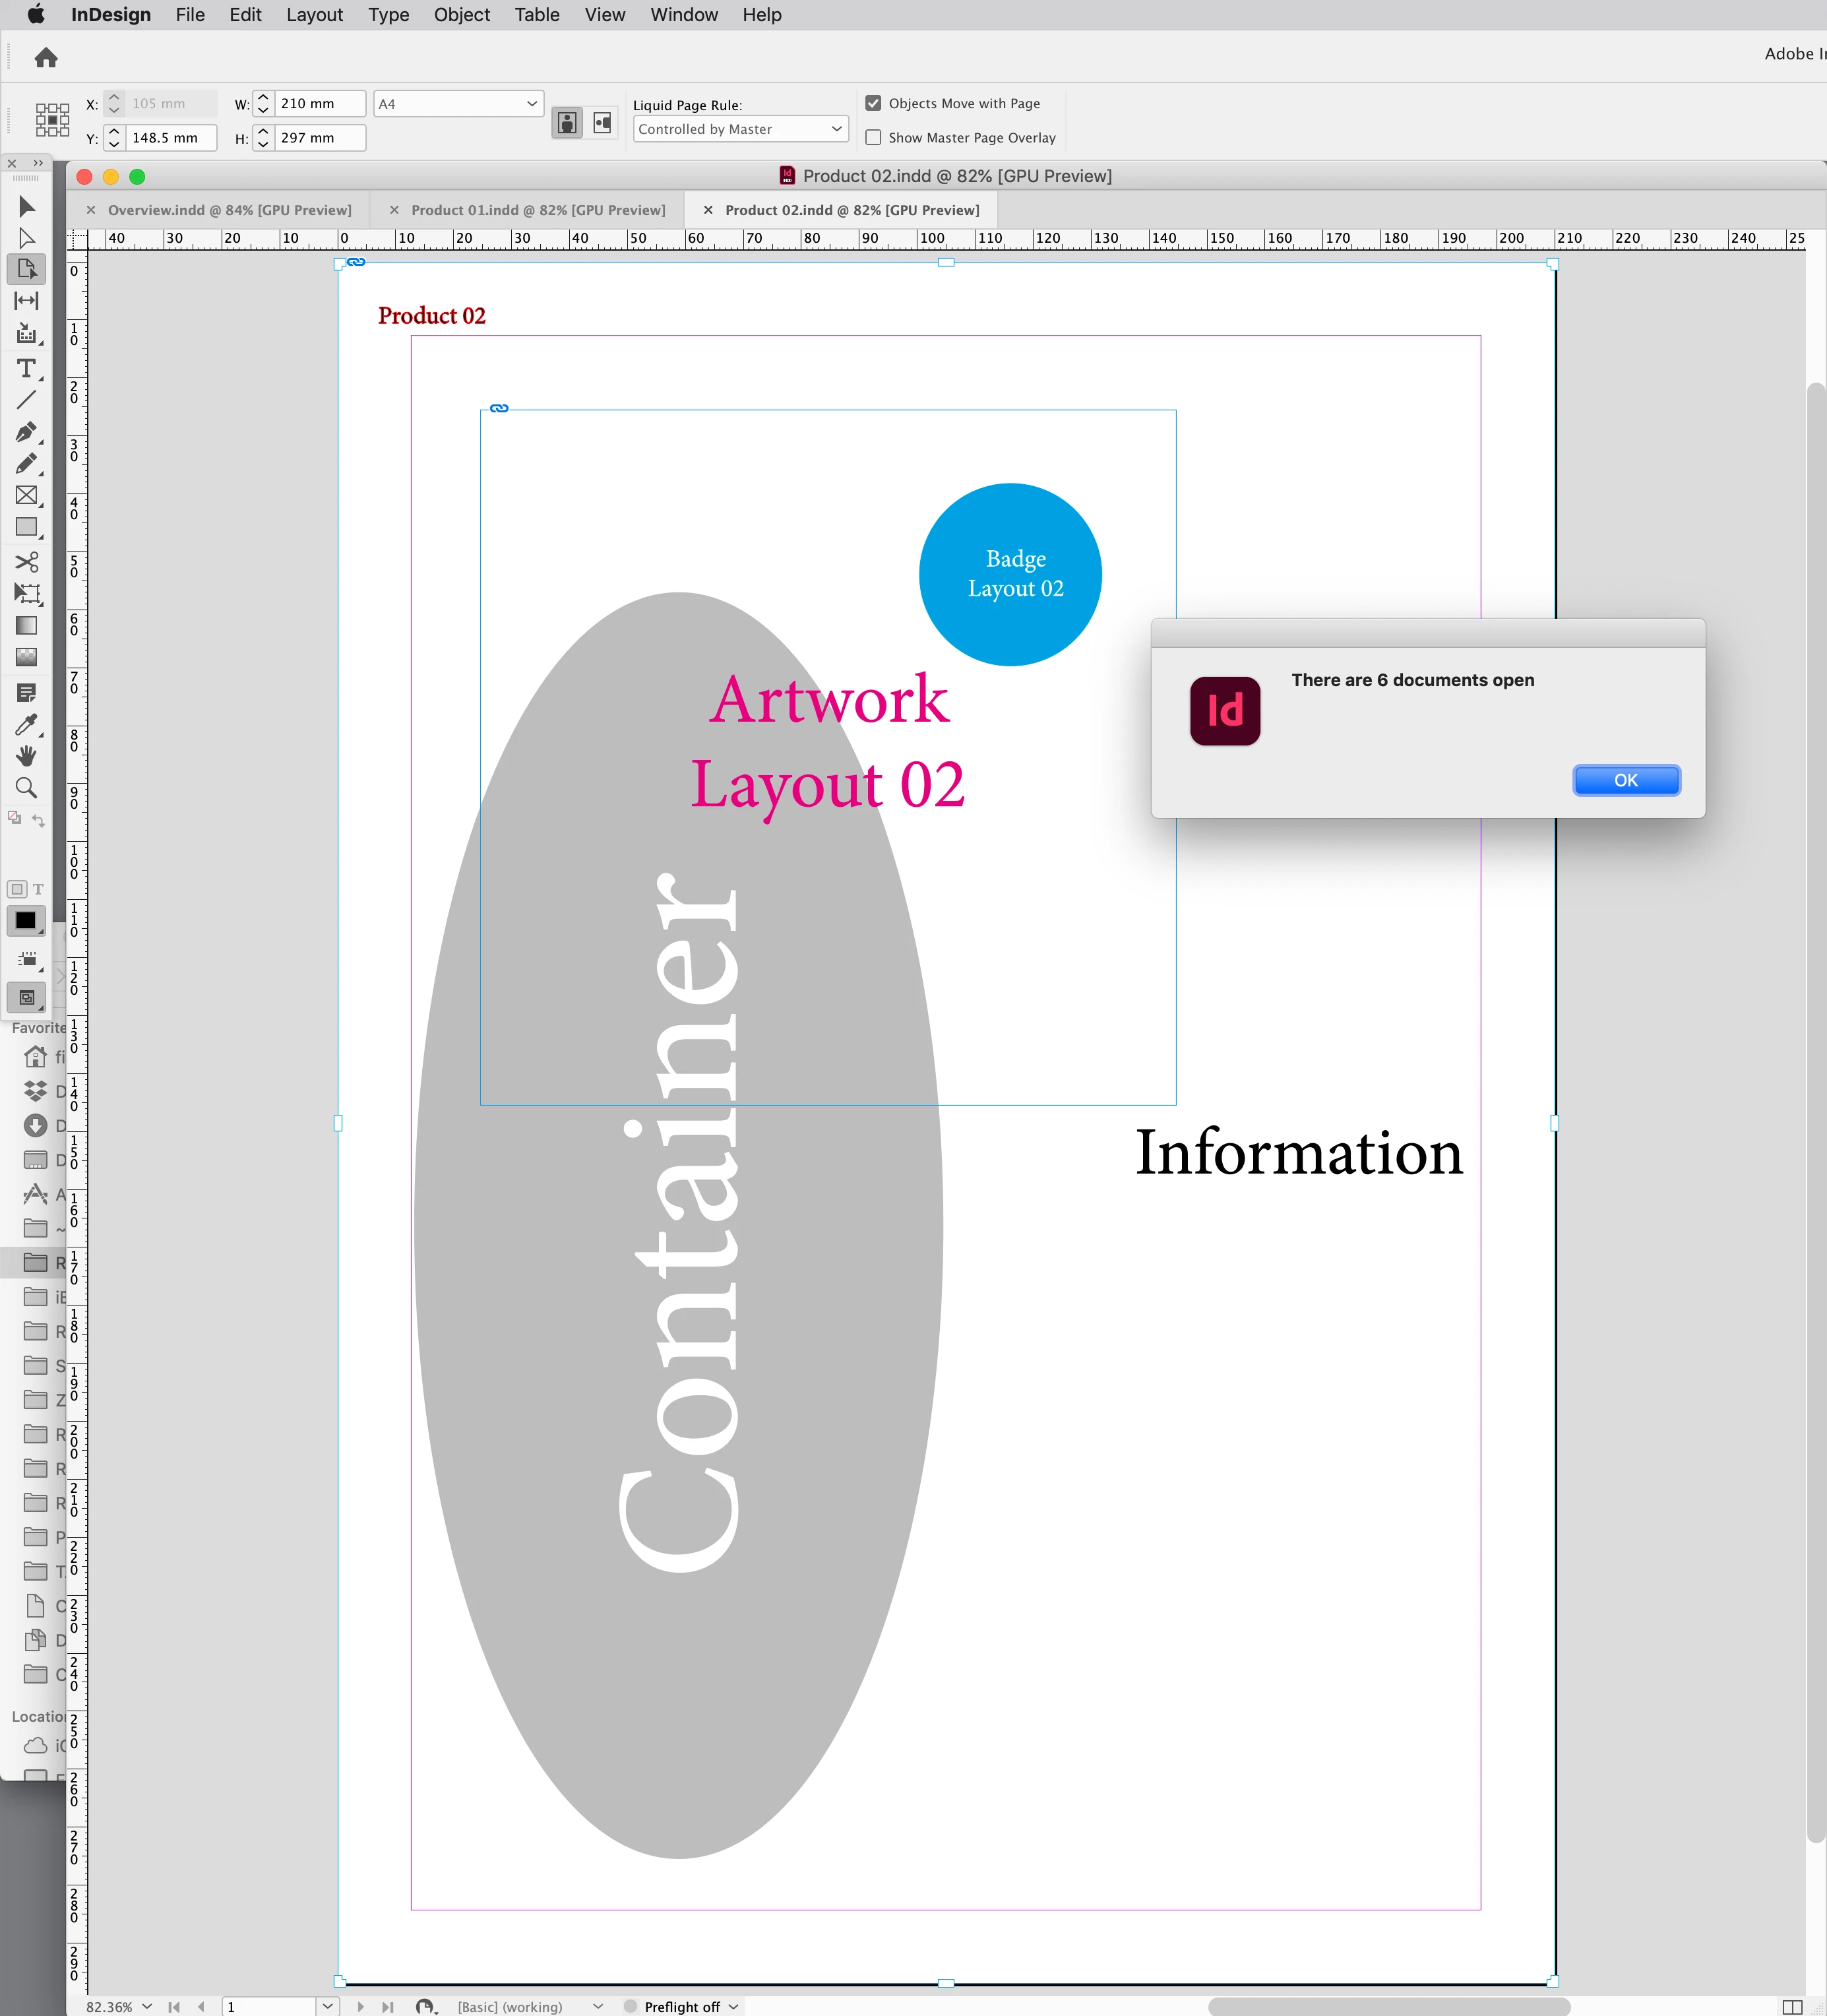Enable Show Master Page Overlay
The image size is (1827, 2016).
pos(873,137)
